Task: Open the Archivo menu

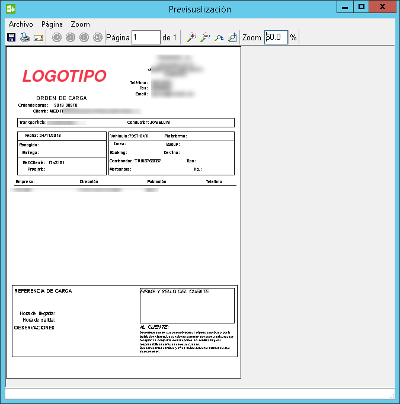Action: [x=21, y=24]
